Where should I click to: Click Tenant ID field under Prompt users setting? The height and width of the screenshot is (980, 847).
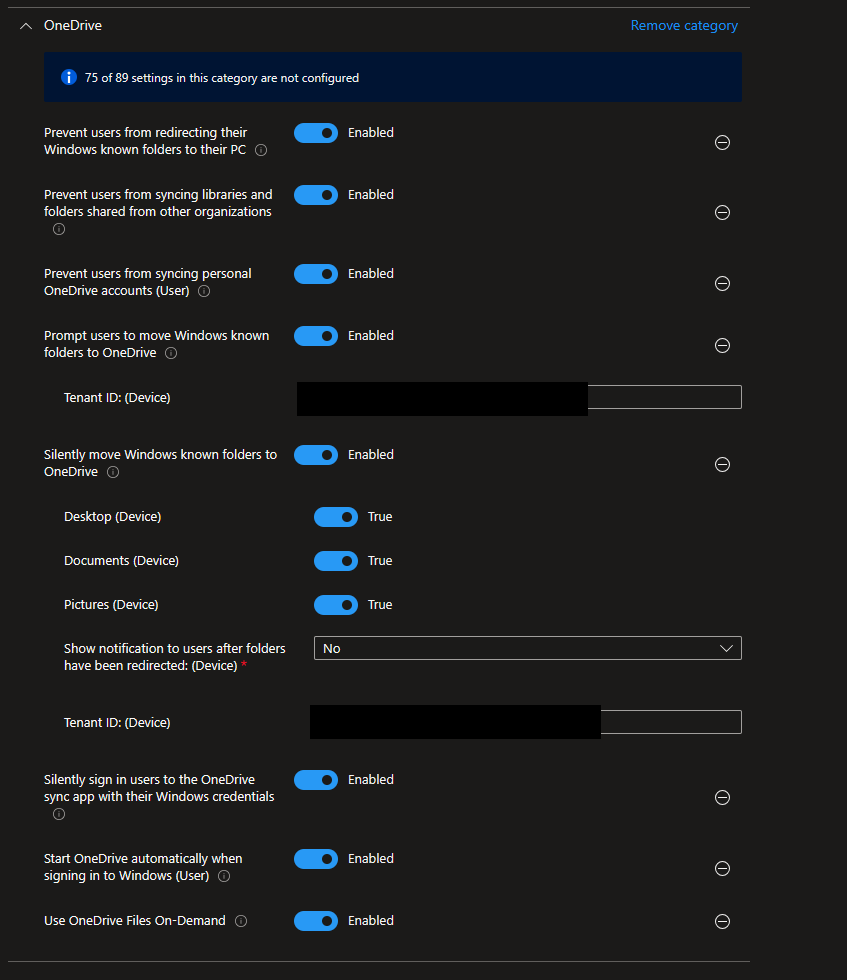tap(664, 397)
